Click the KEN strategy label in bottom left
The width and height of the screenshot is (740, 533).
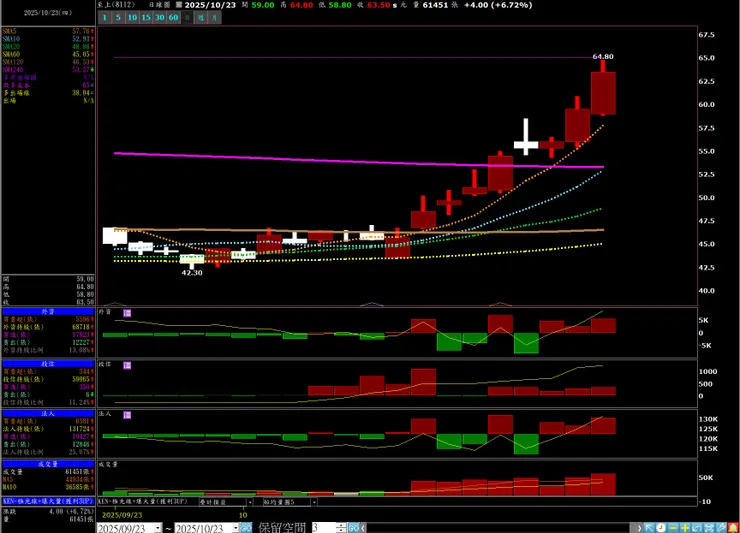click(48, 501)
